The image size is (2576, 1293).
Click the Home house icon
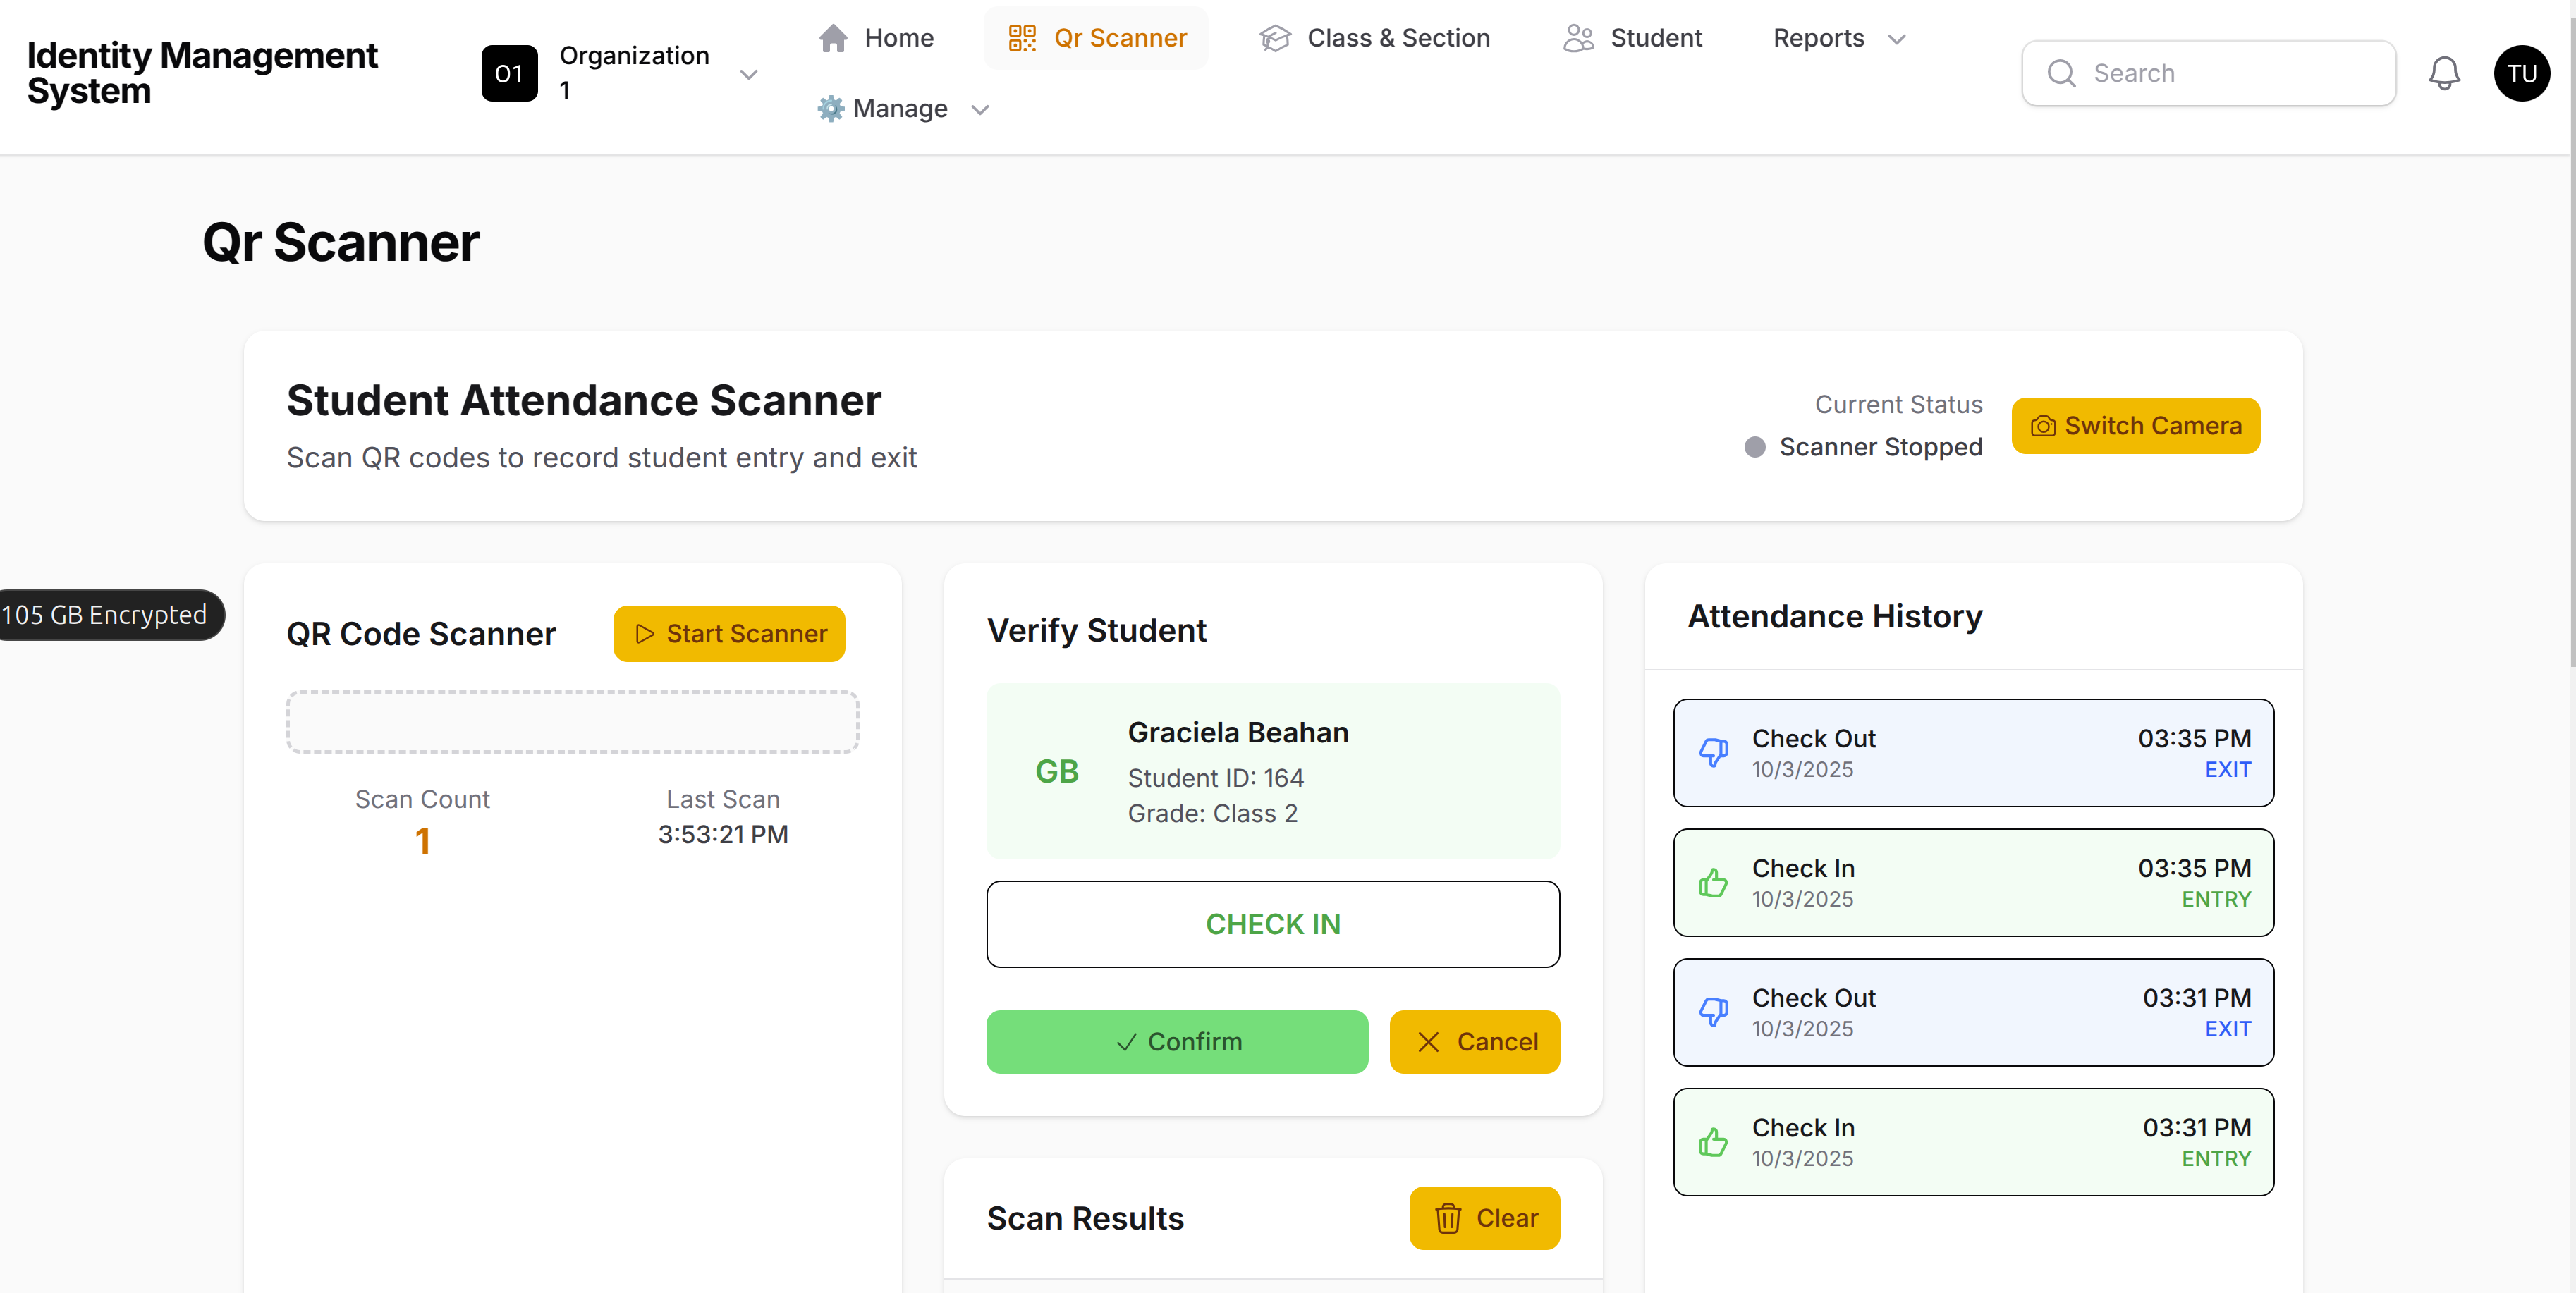point(833,38)
